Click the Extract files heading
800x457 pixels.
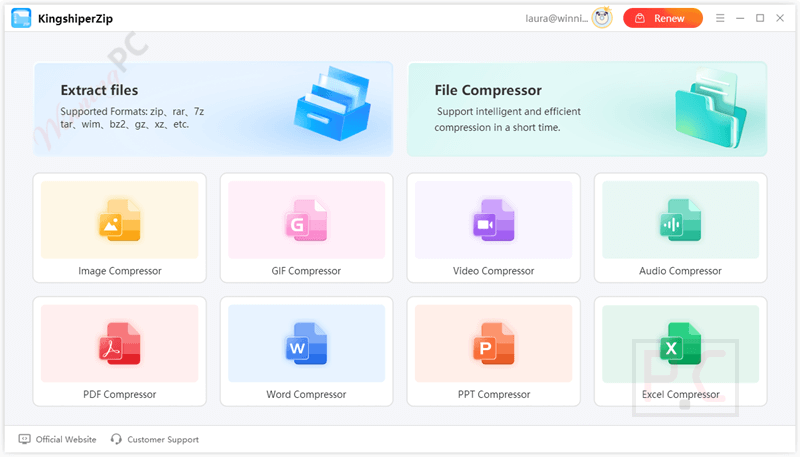point(99,90)
